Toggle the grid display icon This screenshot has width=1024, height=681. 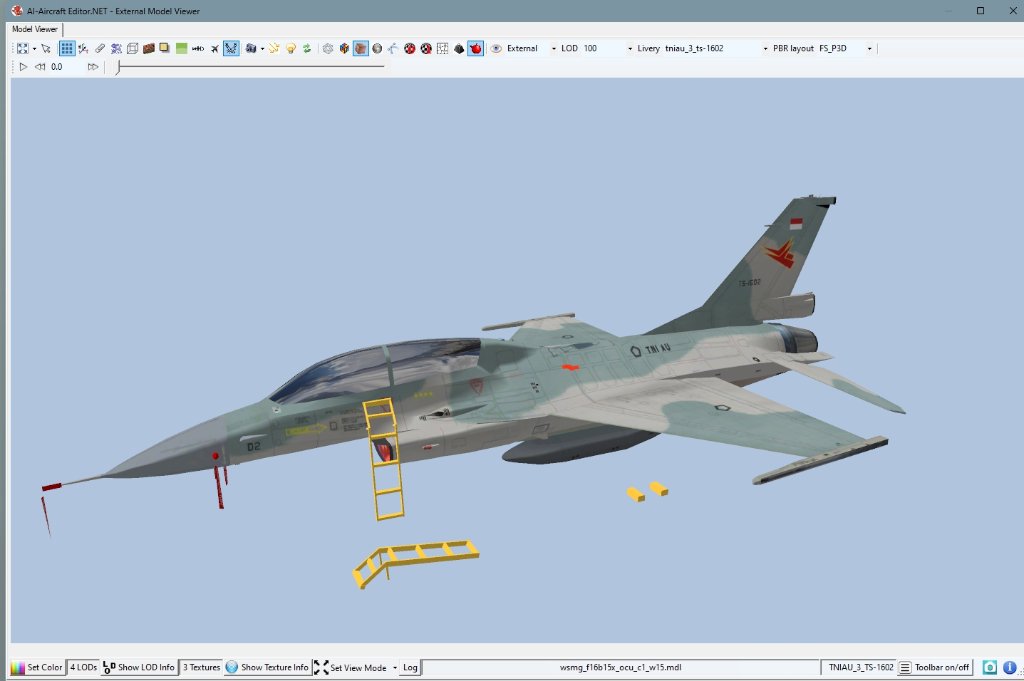pos(67,48)
